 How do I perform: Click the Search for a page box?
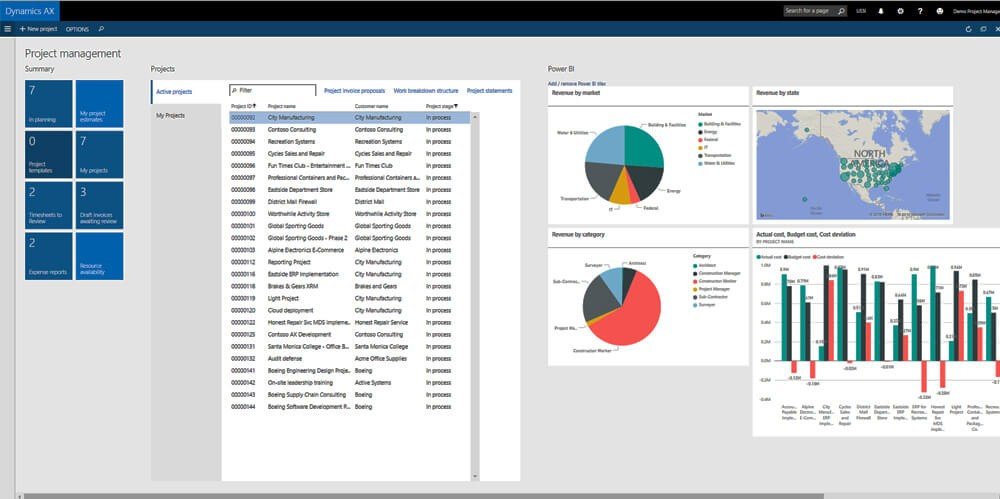pyautogui.click(x=815, y=11)
